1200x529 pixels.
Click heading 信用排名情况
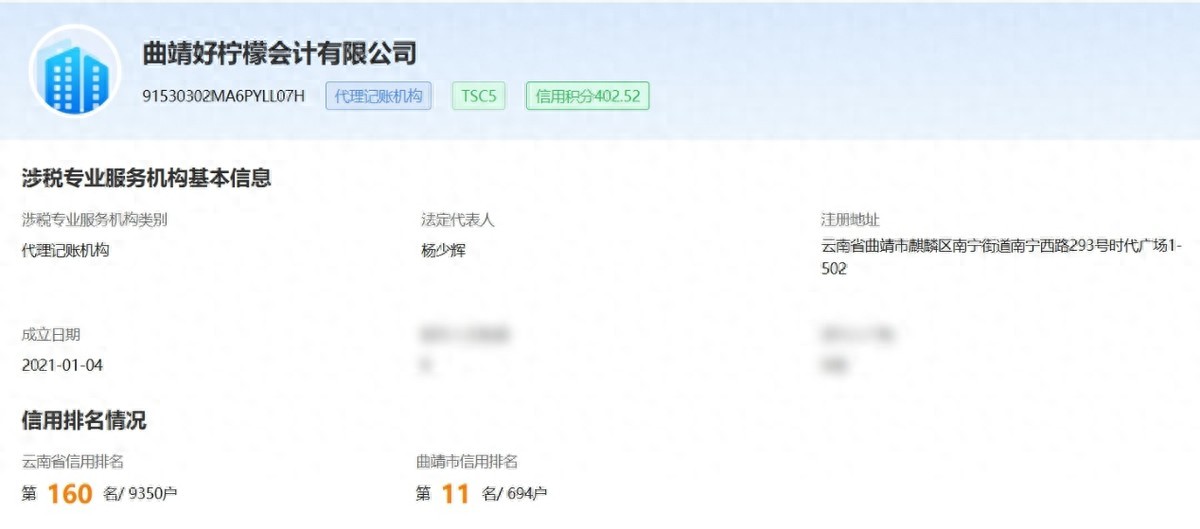point(84,421)
